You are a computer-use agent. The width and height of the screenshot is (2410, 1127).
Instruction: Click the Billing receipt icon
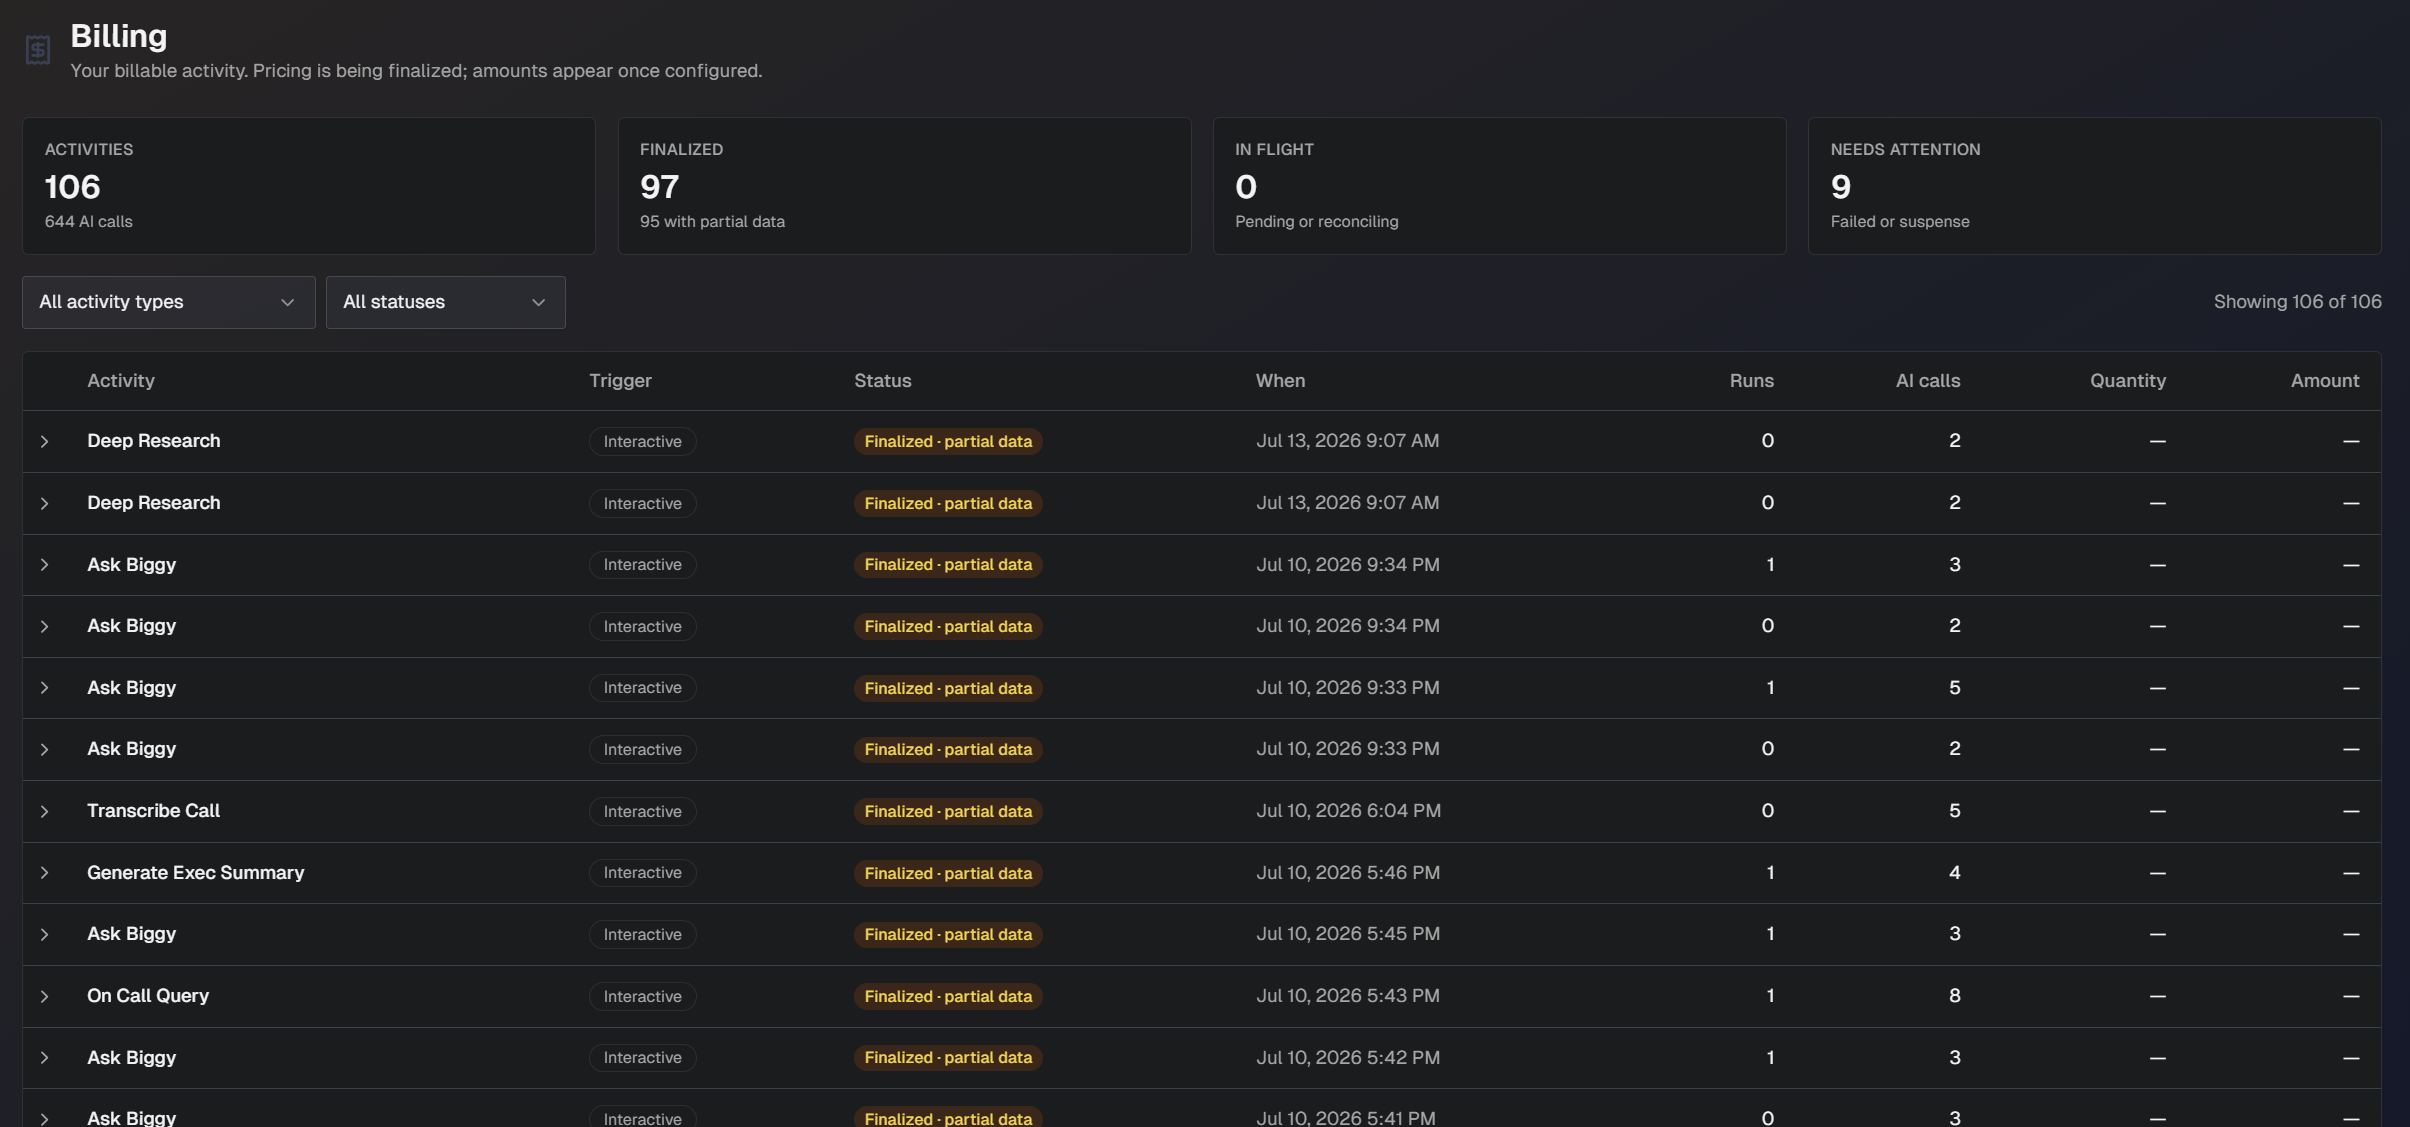click(38, 50)
